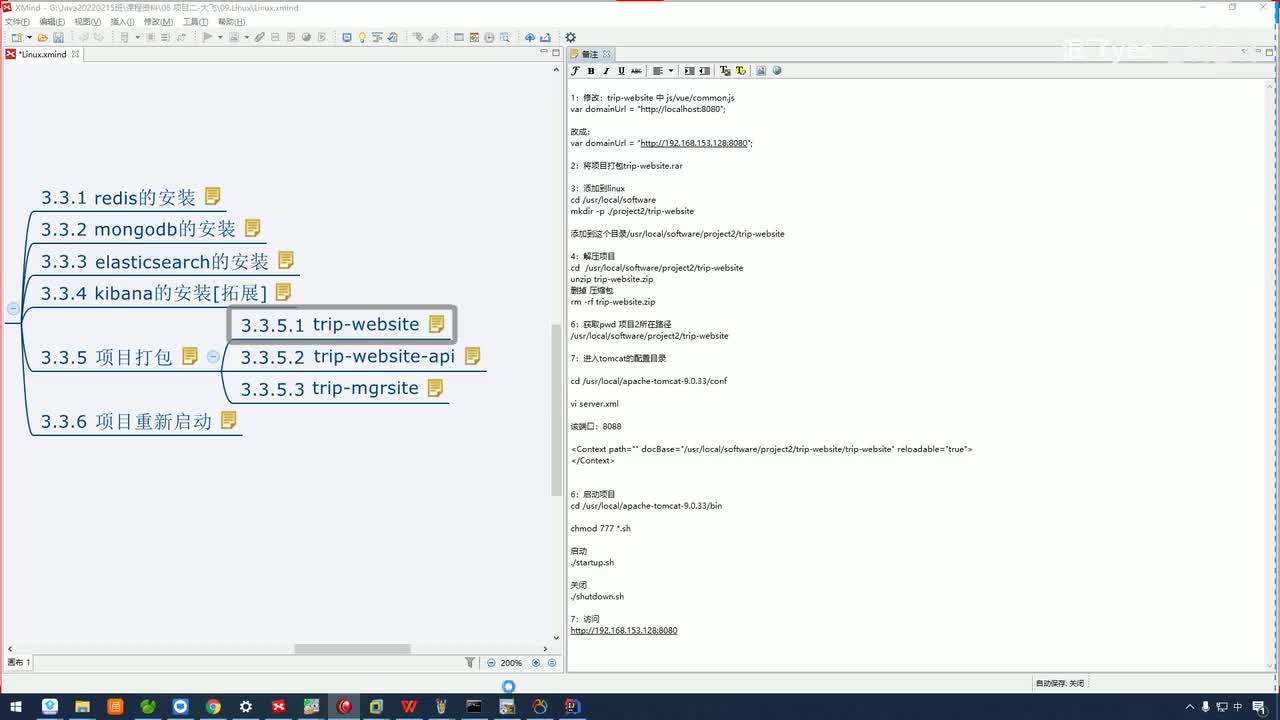Open text highlight color in notes toolbar
The height and width of the screenshot is (720, 1280).
point(740,71)
